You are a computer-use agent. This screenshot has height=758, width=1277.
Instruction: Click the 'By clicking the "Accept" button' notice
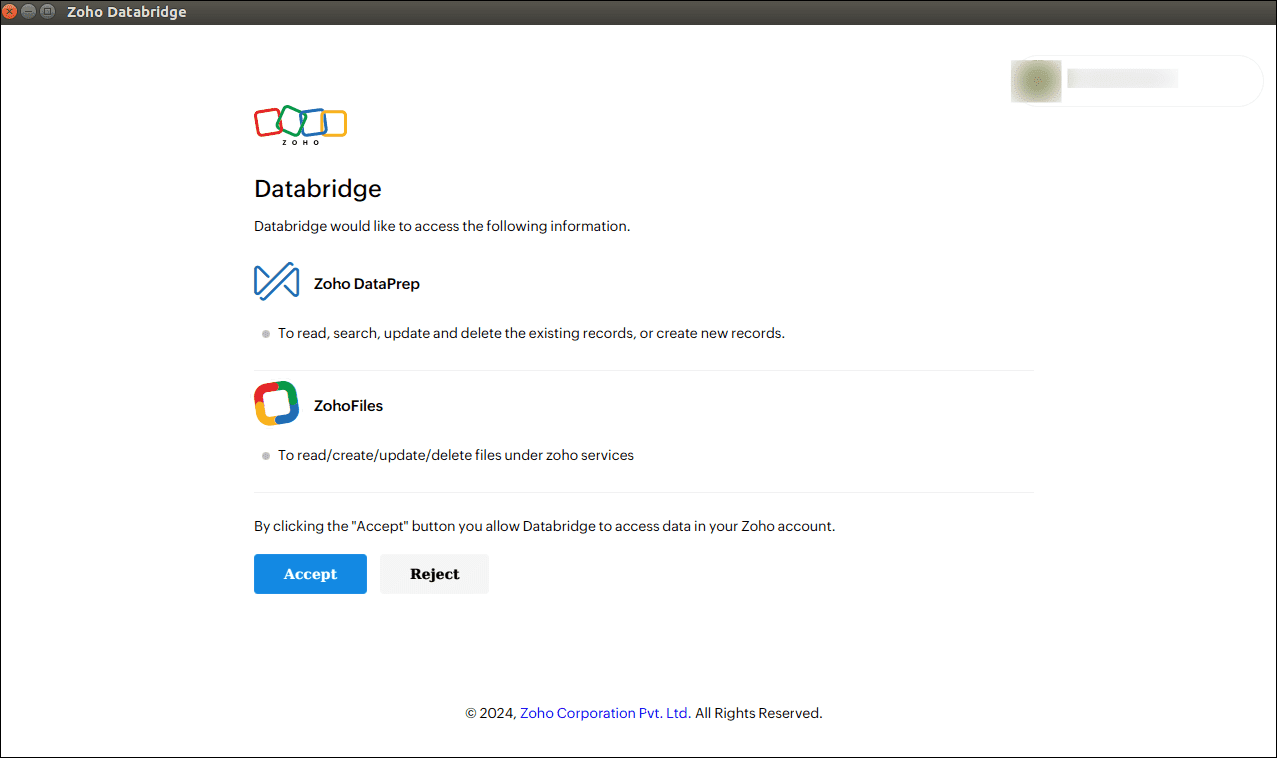544,526
